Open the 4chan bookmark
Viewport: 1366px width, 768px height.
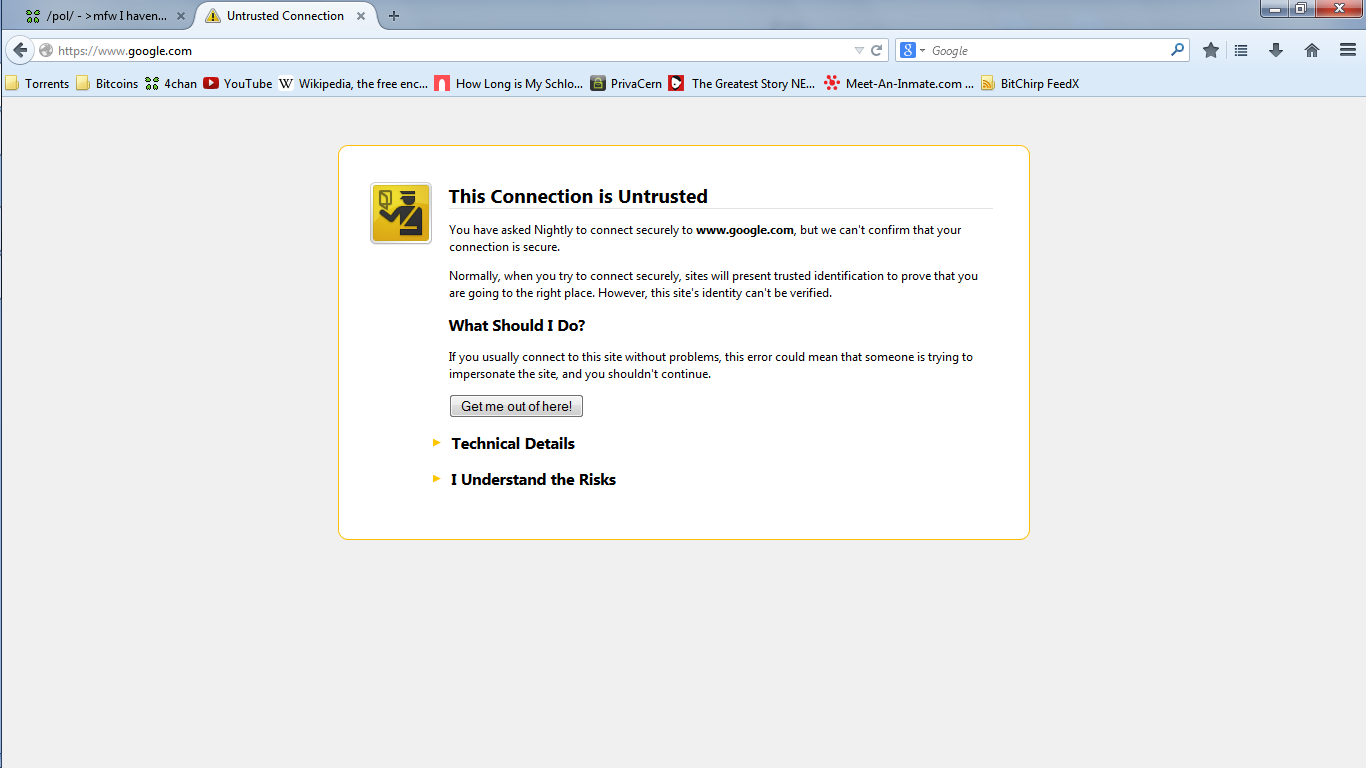(x=171, y=84)
